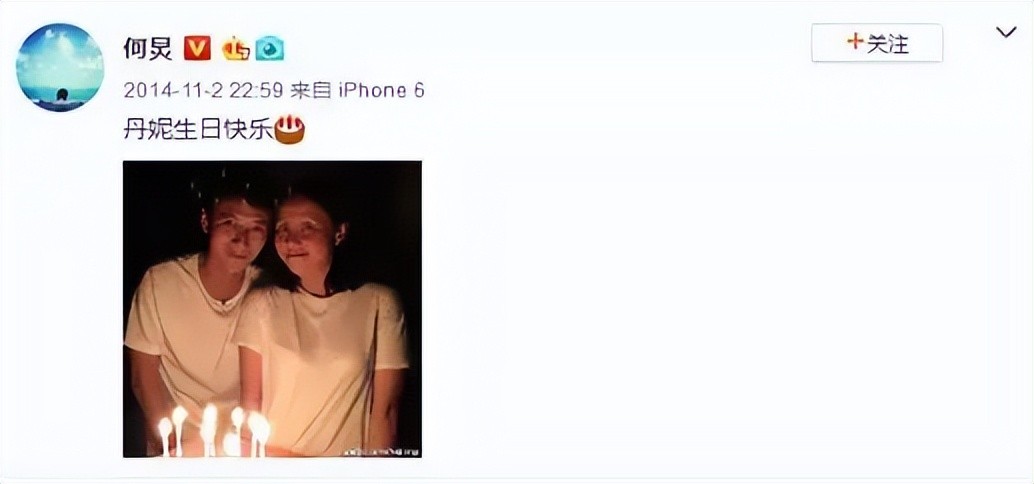Expand the chevron menu at post corner
The width and height of the screenshot is (1034, 484).
pyautogui.click(x=1006, y=32)
